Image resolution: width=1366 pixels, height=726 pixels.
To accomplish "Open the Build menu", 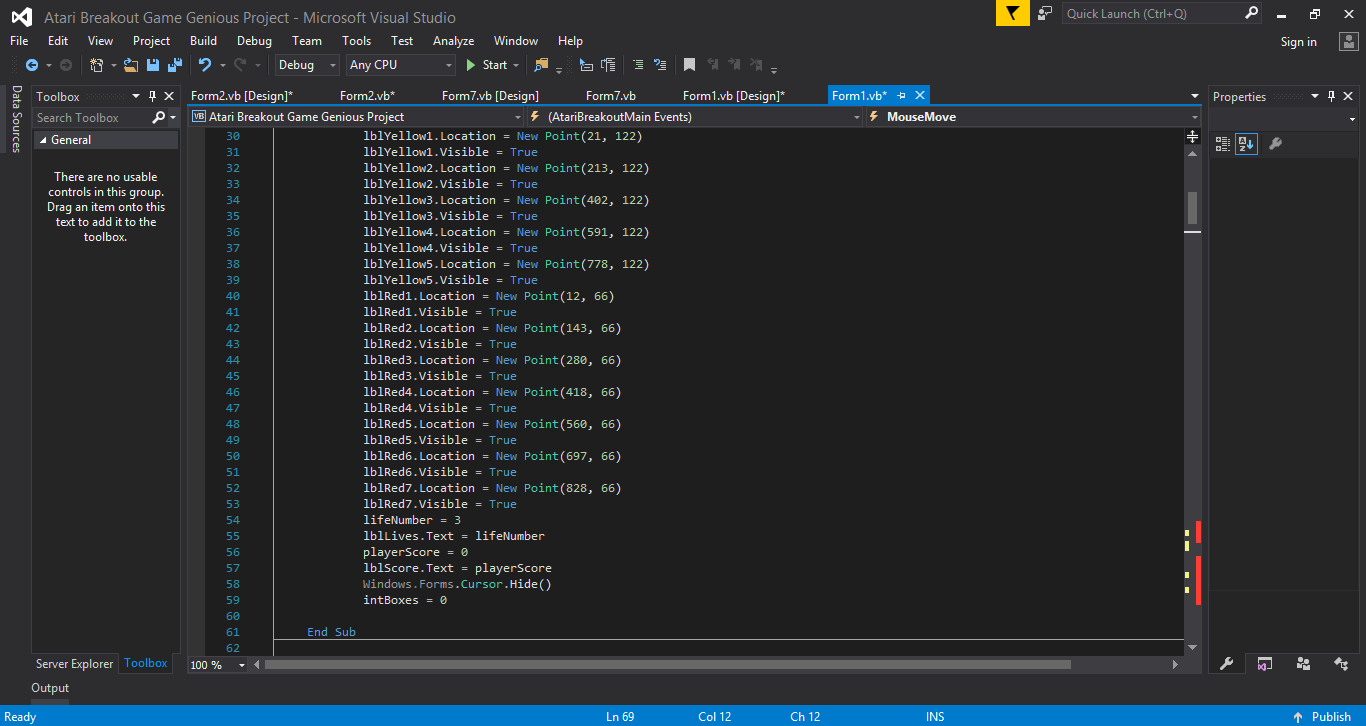I will click(203, 41).
